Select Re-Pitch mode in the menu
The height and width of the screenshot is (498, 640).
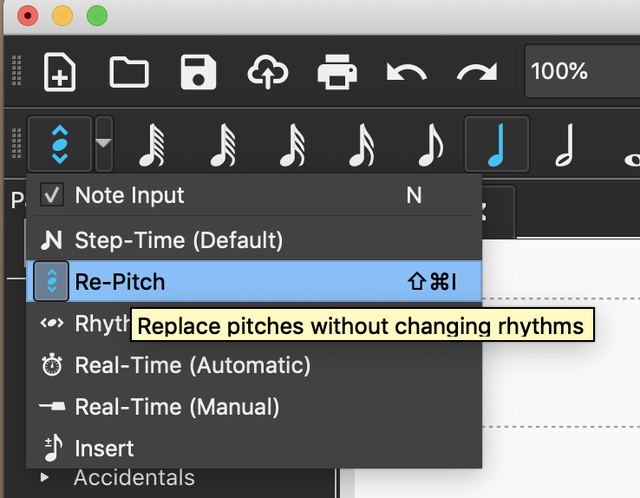(120, 282)
